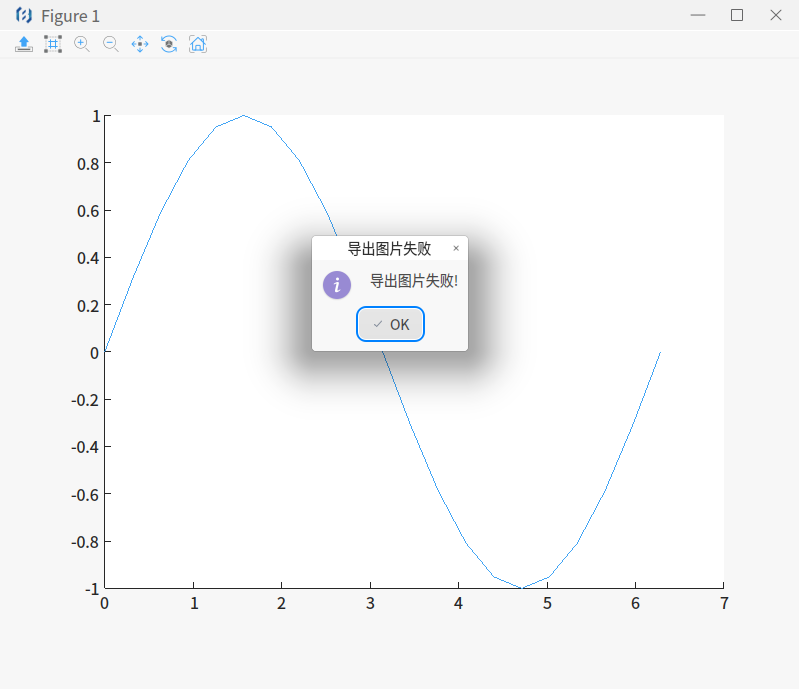Click the export figure icon in toolbar
799x689 pixels.
pos(24,44)
